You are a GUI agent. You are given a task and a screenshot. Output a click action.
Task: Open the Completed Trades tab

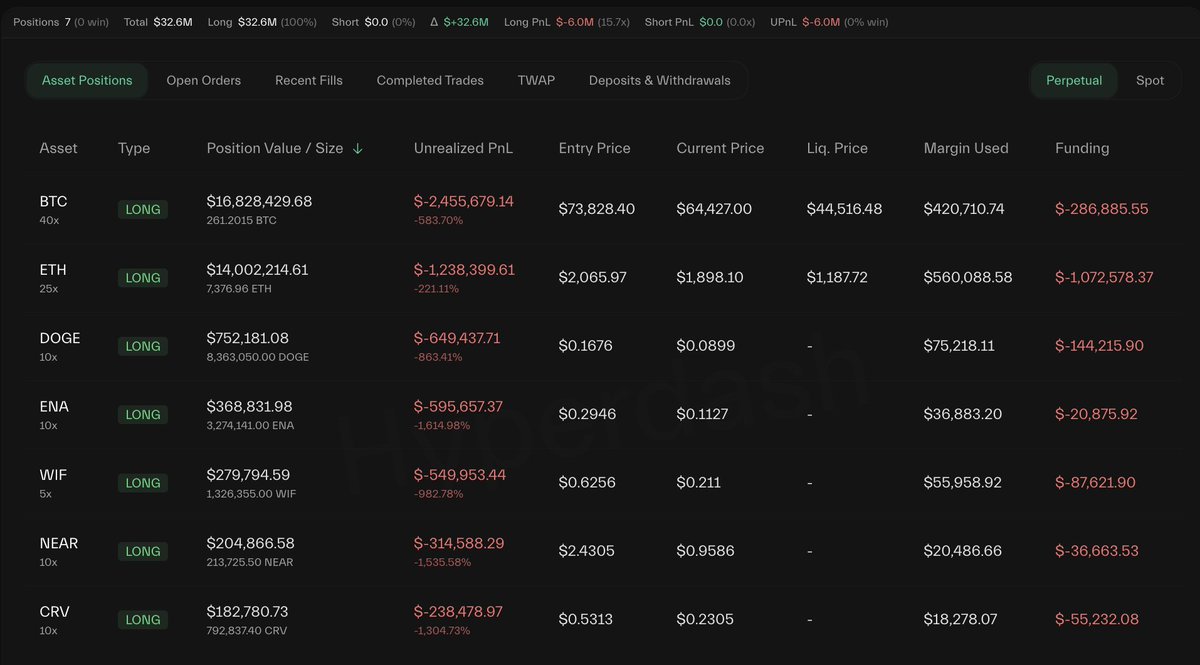[x=429, y=80]
